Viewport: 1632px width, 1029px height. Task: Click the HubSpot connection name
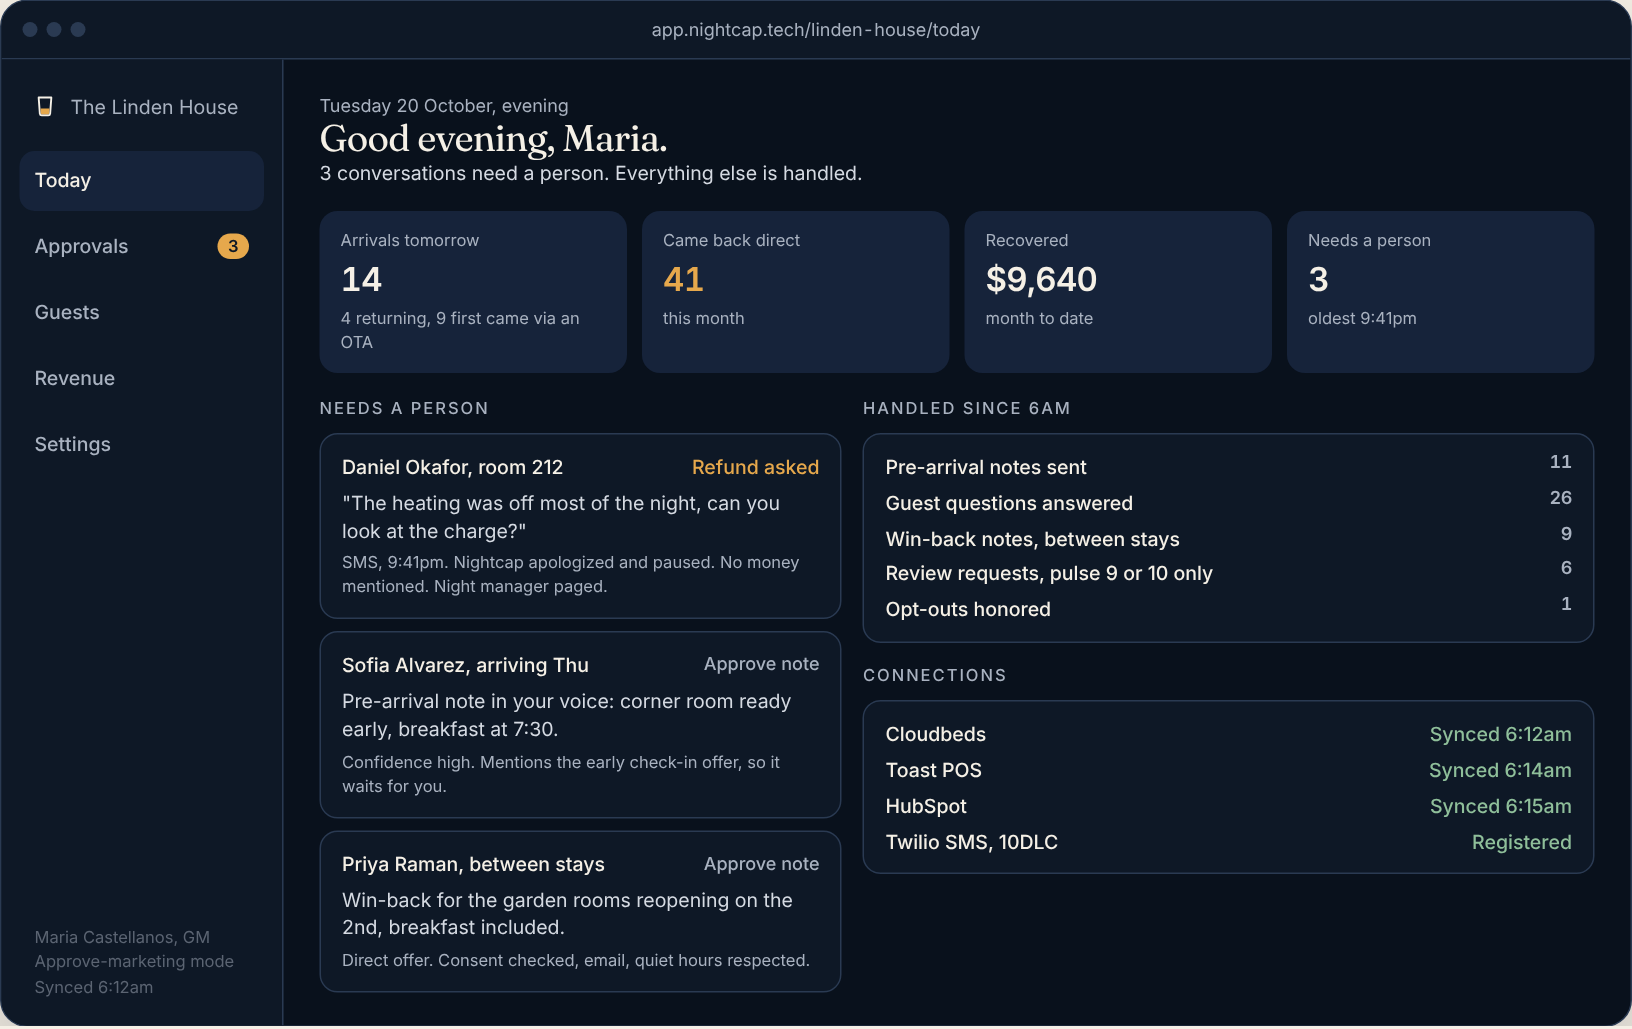click(x=926, y=806)
